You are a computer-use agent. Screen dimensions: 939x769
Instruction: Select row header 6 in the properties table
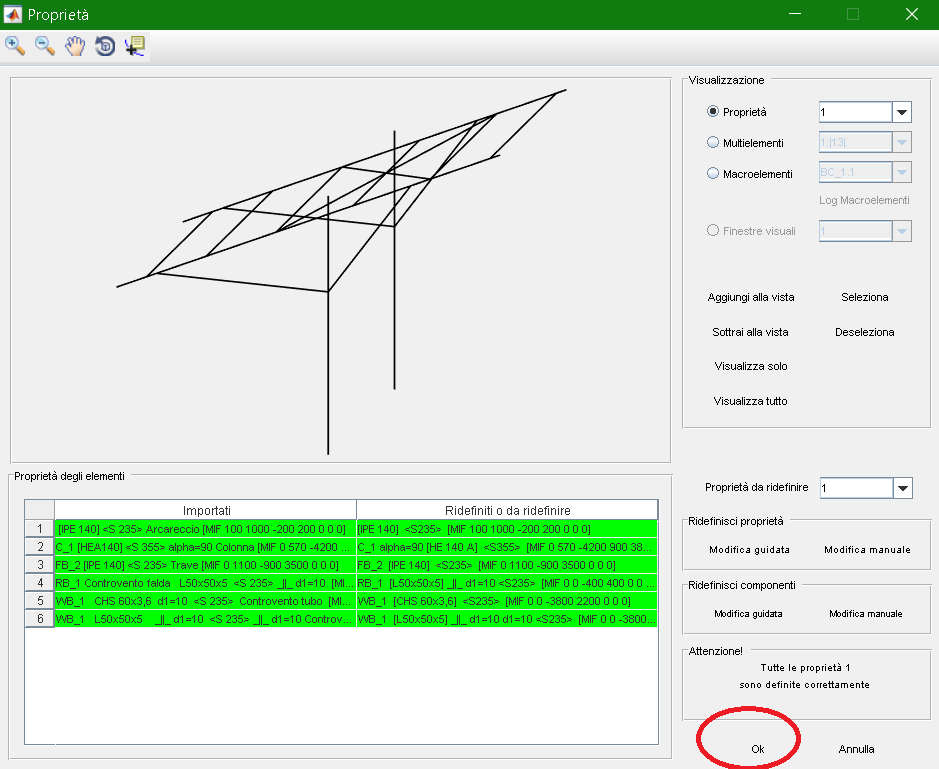(40, 619)
